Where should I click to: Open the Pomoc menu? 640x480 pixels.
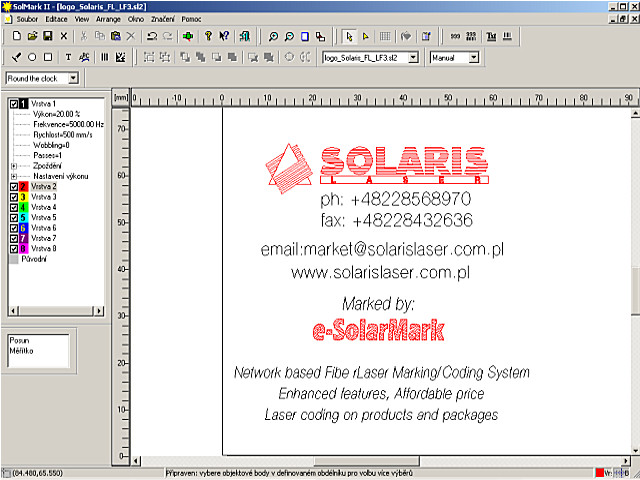191,19
